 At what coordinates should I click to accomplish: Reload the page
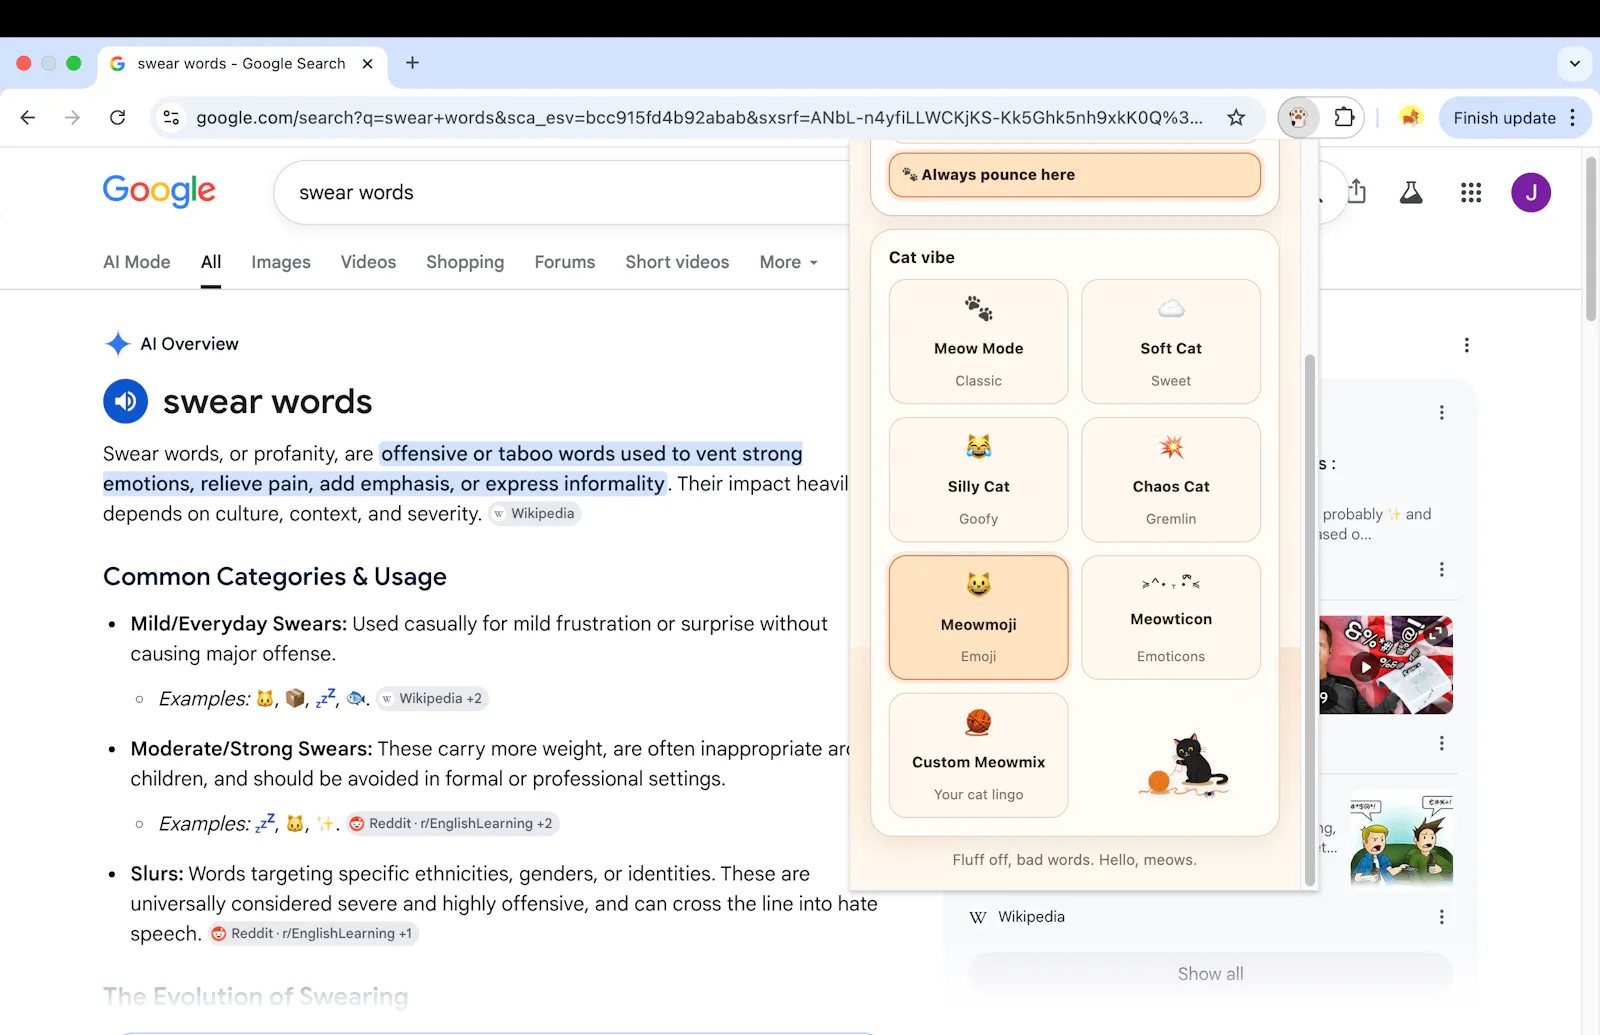point(118,118)
